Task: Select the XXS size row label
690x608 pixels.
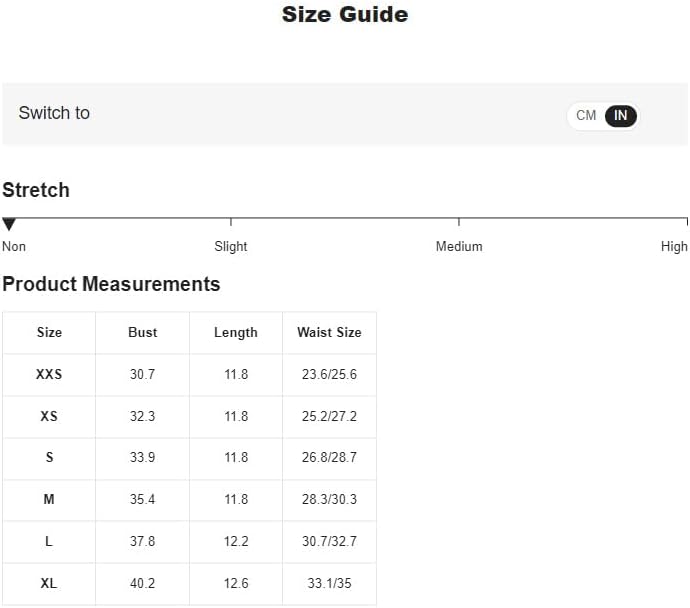Action: [49, 374]
